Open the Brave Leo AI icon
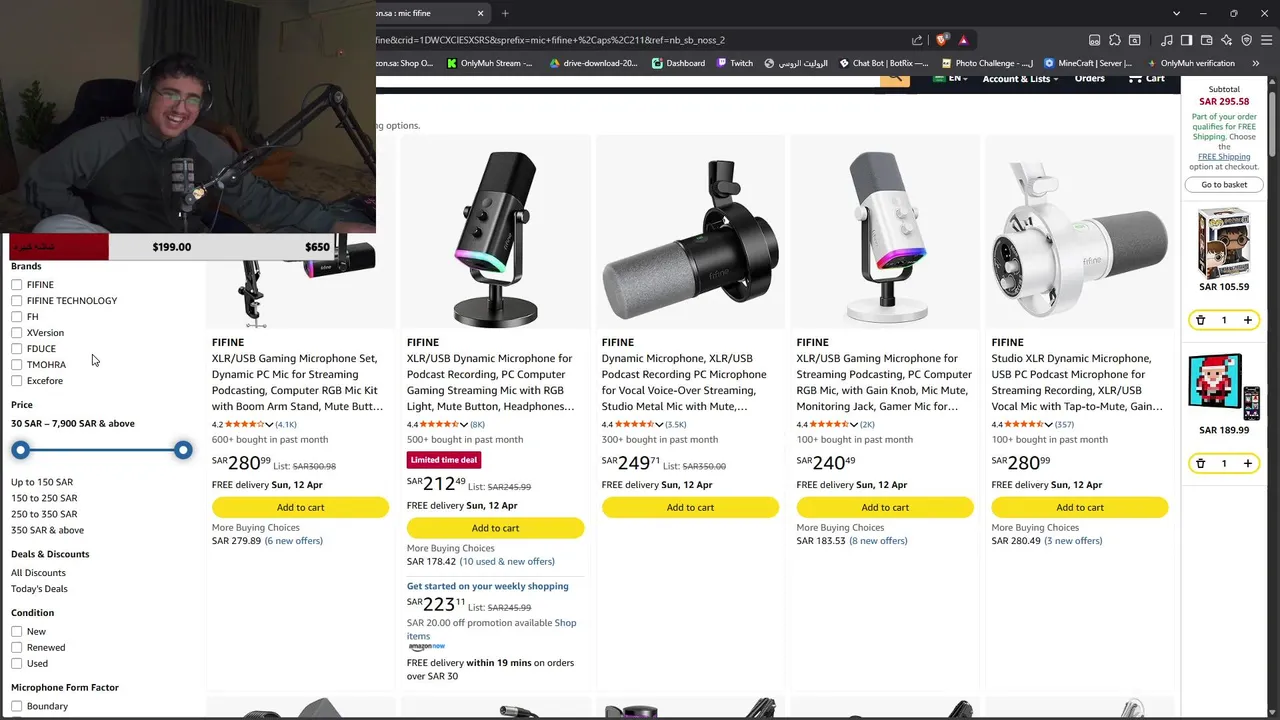Viewport: 1280px width, 720px height. (1226, 40)
